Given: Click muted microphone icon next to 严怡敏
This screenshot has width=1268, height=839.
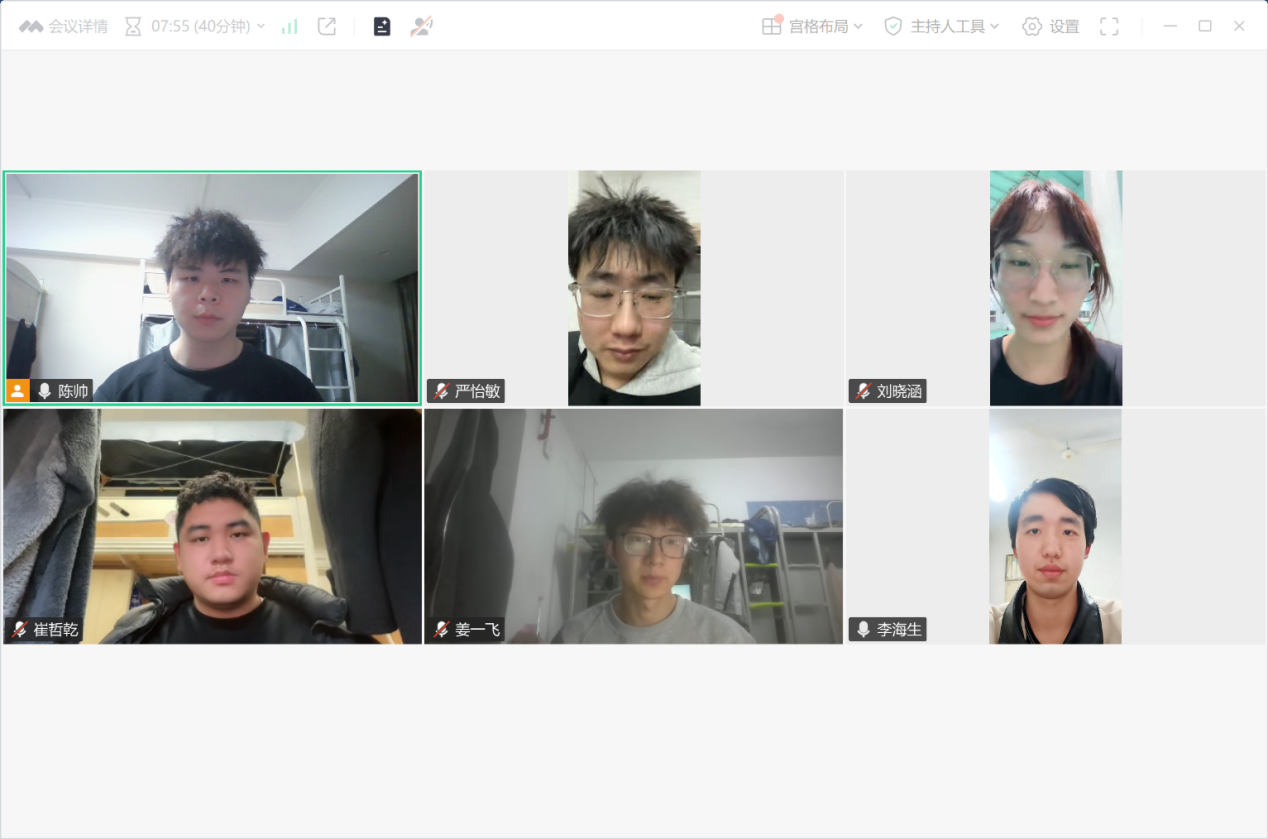Looking at the screenshot, I should (x=441, y=391).
